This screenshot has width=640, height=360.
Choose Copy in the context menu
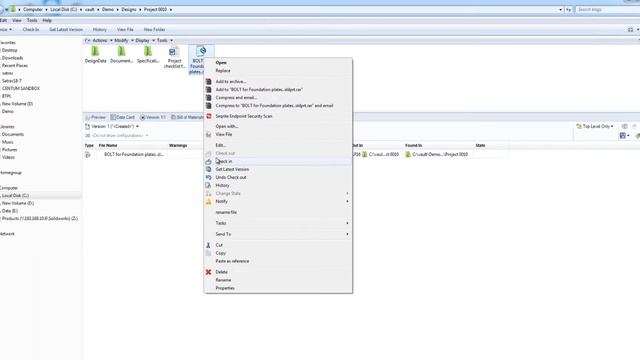[x=220, y=253]
